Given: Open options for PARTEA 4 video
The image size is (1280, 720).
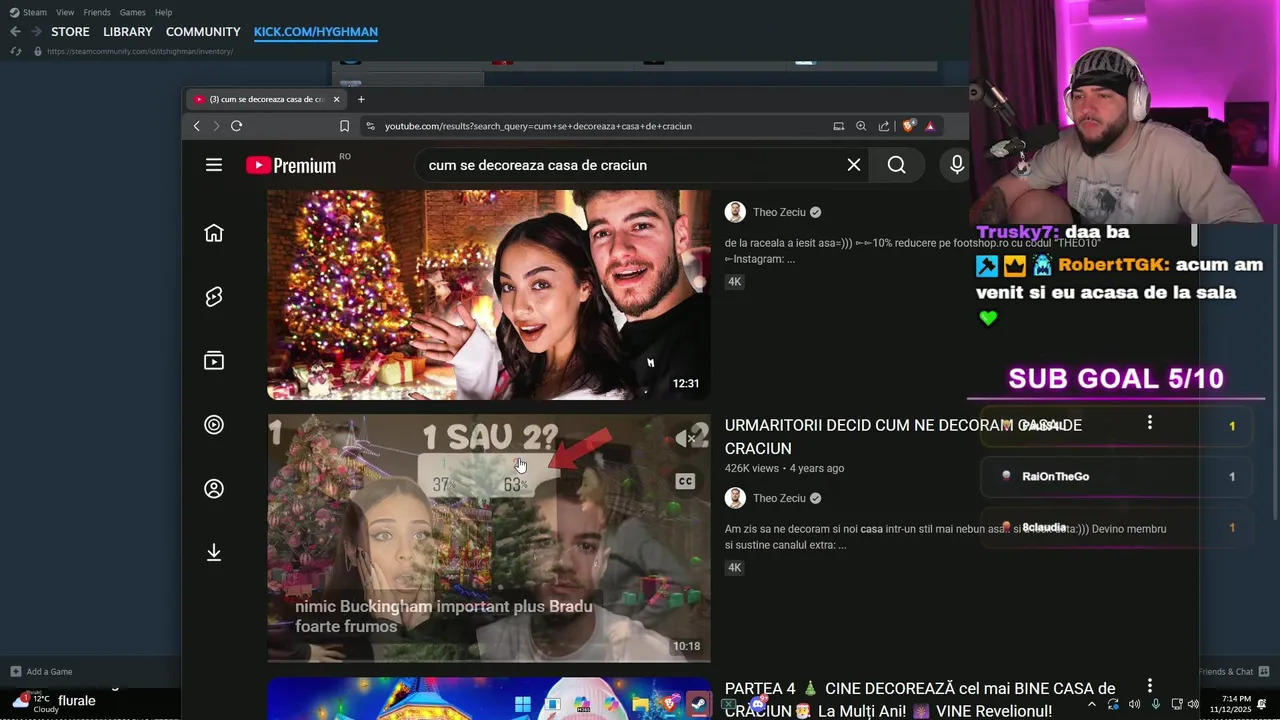Looking at the screenshot, I should (1149, 686).
